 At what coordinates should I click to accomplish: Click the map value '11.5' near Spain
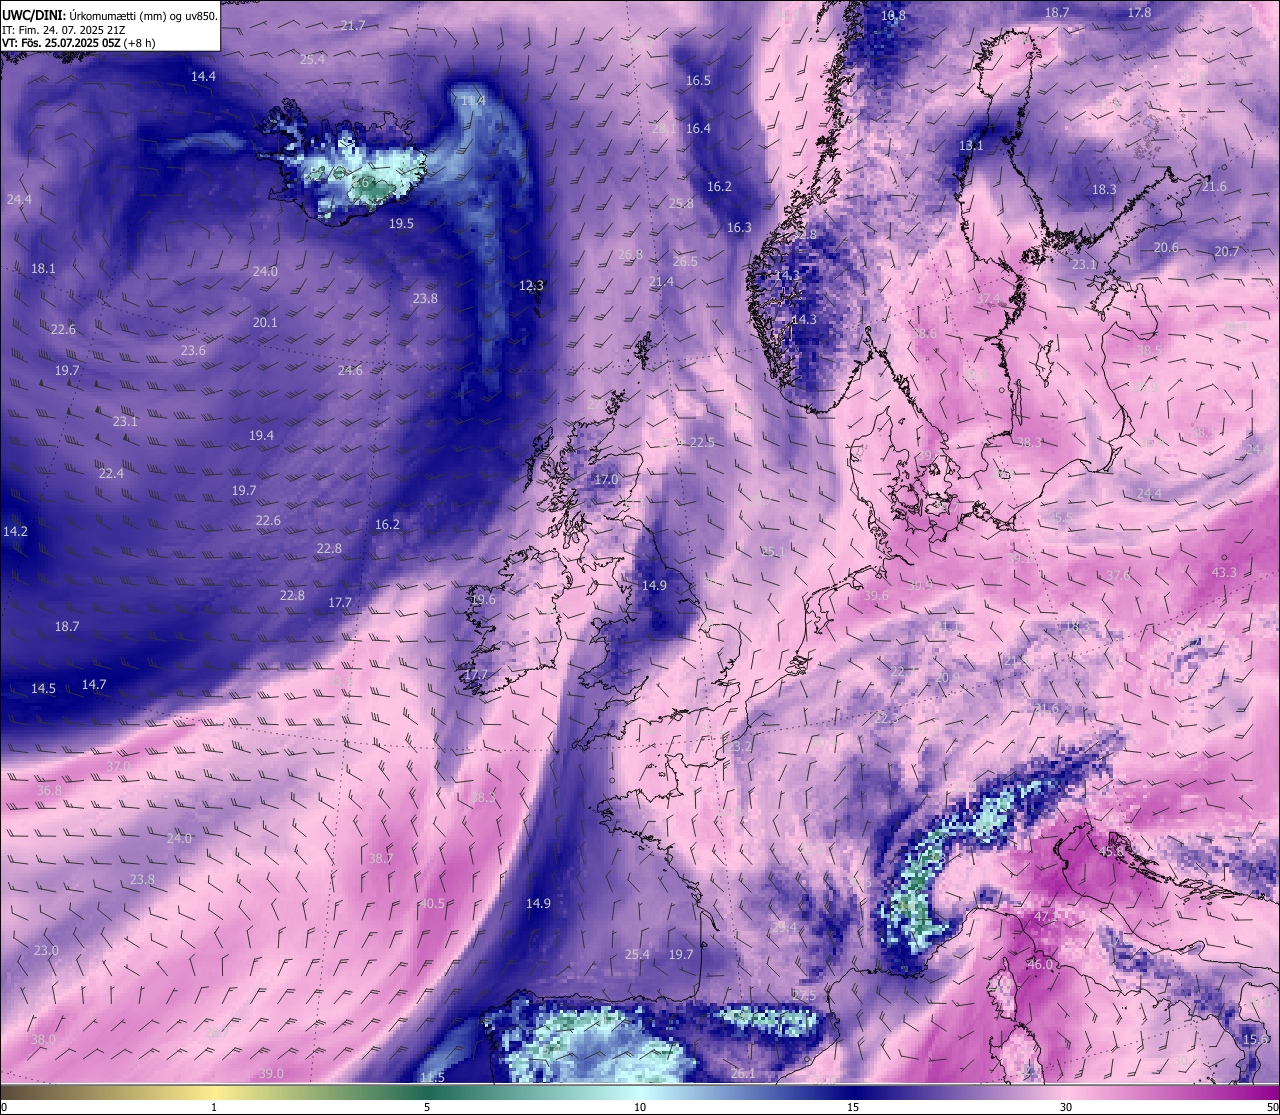[x=432, y=1077]
